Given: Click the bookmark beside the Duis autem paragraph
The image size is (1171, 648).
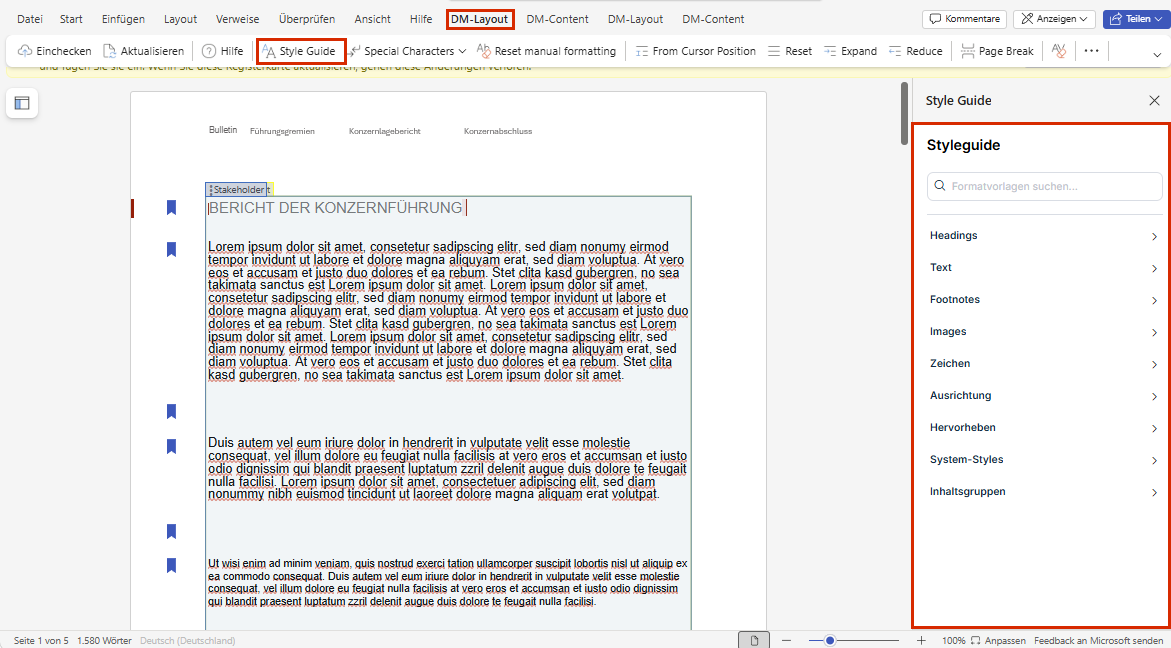Looking at the screenshot, I should [x=171, y=446].
